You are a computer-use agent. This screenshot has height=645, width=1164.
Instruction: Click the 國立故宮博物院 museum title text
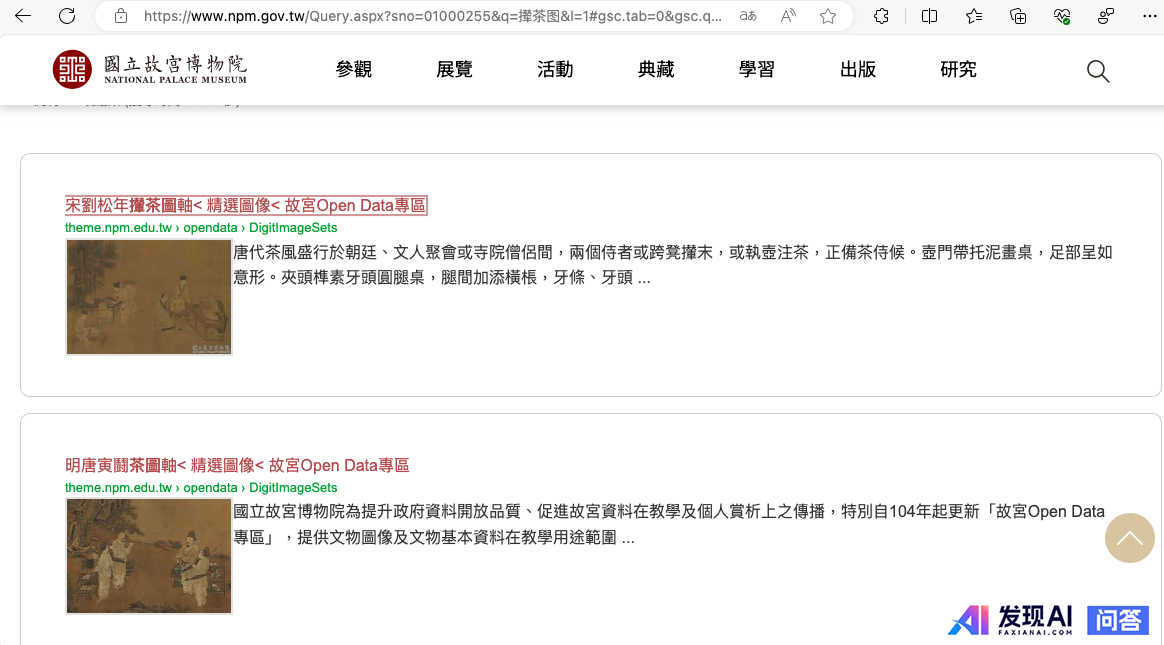click(175, 63)
